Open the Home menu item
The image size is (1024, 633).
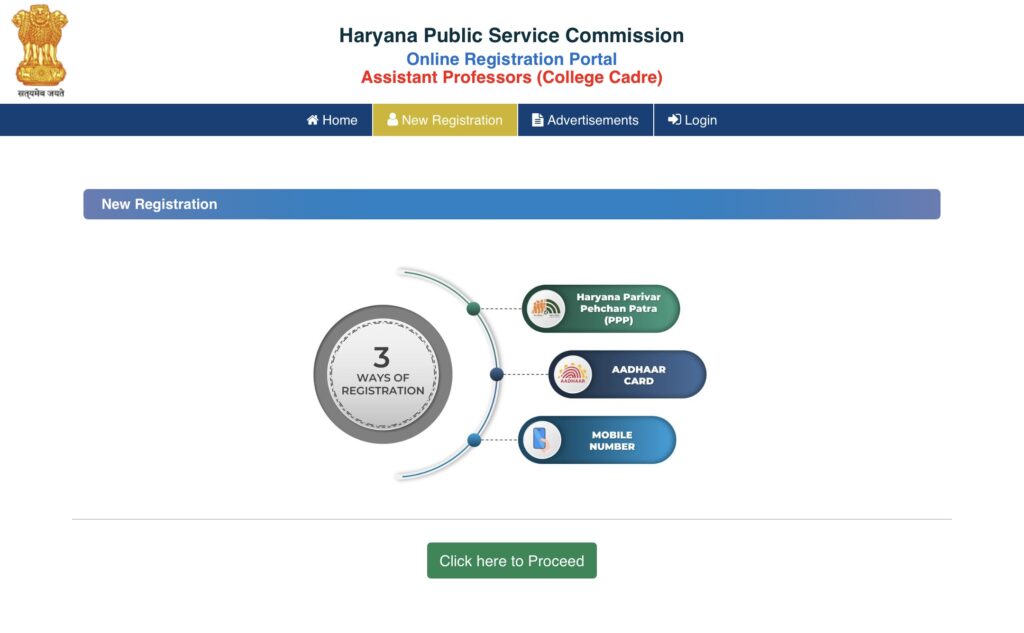point(332,120)
